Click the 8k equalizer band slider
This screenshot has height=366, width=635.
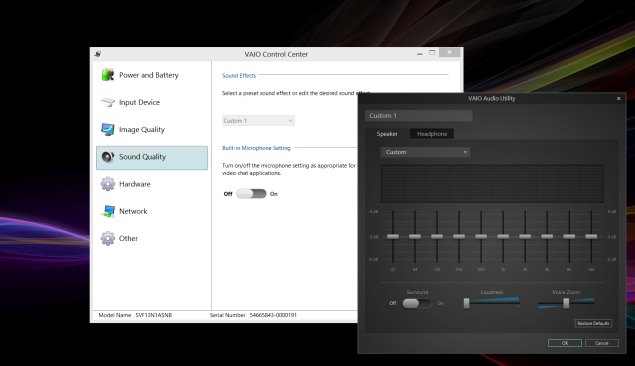569,236
